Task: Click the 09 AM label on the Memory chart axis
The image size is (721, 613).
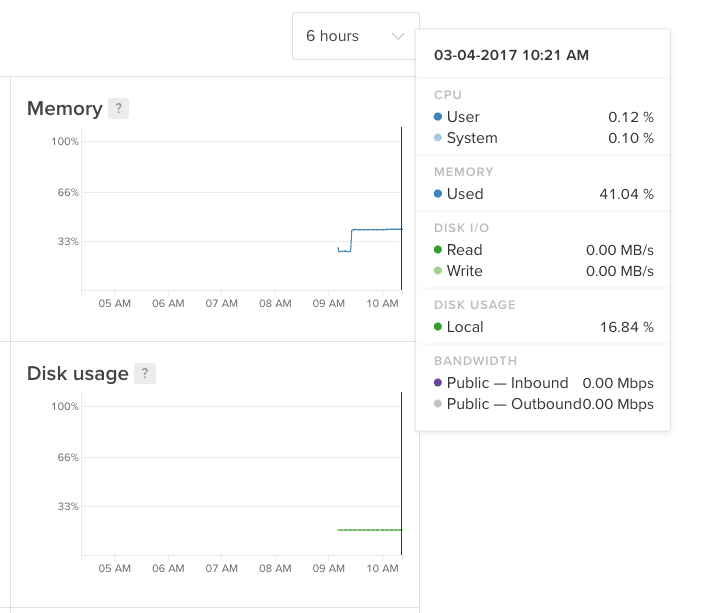Action: (328, 304)
